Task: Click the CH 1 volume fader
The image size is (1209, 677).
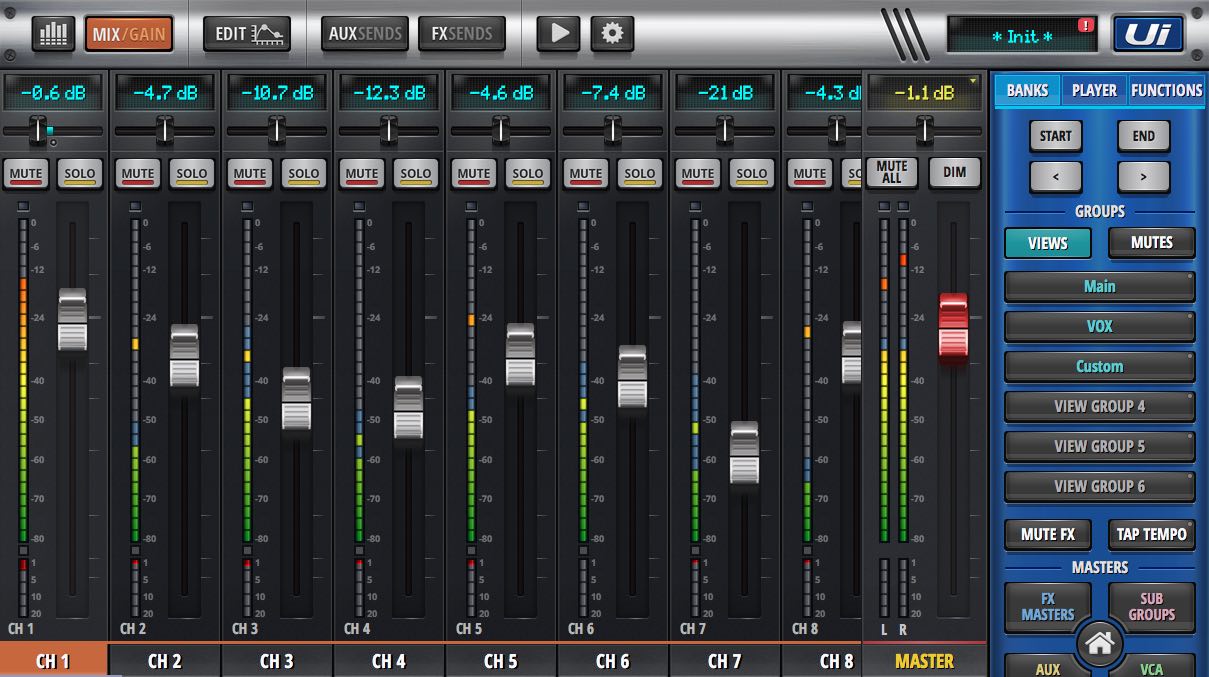Action: pyautogui.click(x=73, y=319)
